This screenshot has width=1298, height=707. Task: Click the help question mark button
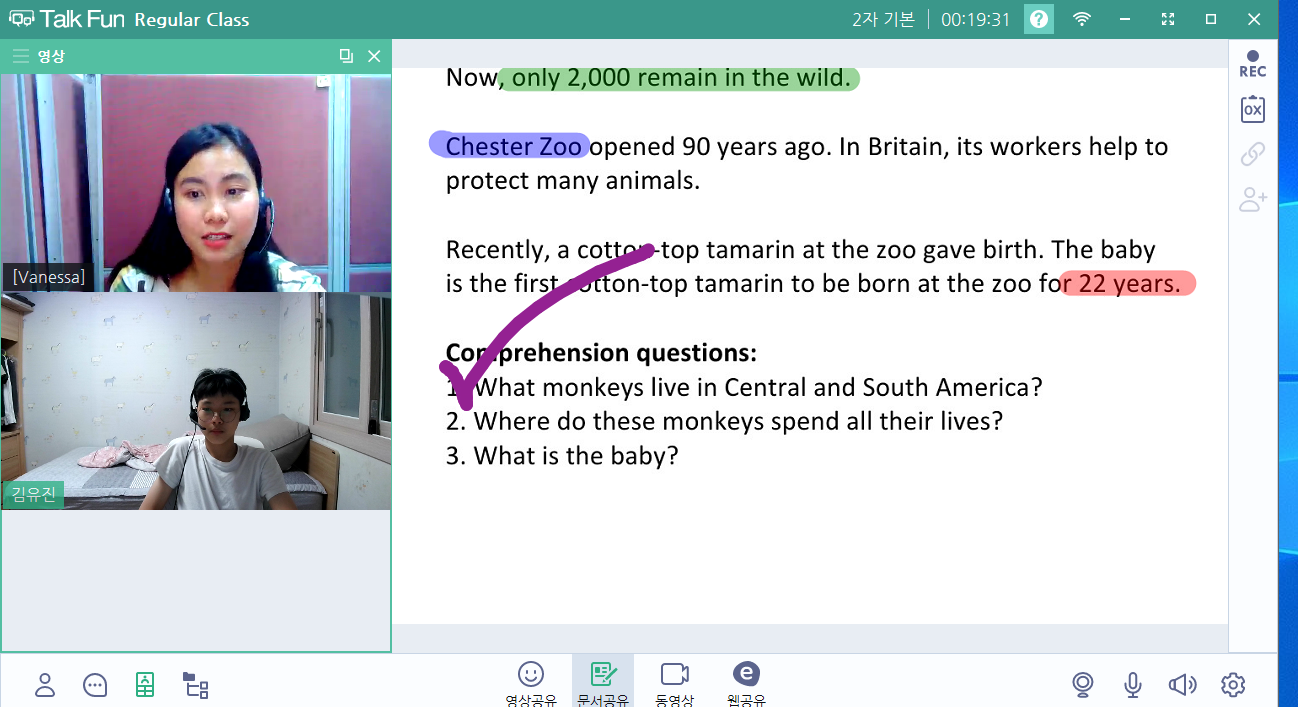[1040, 19]
